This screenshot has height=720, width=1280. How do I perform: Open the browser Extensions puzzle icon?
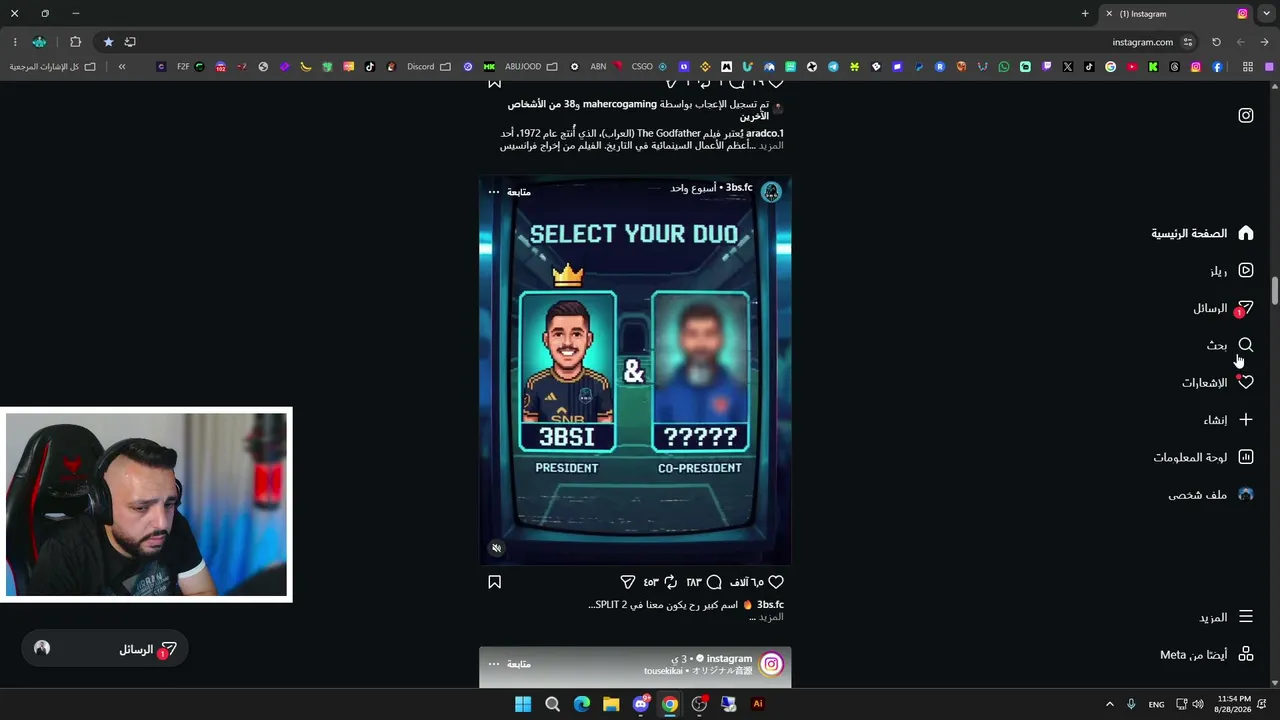75,42
